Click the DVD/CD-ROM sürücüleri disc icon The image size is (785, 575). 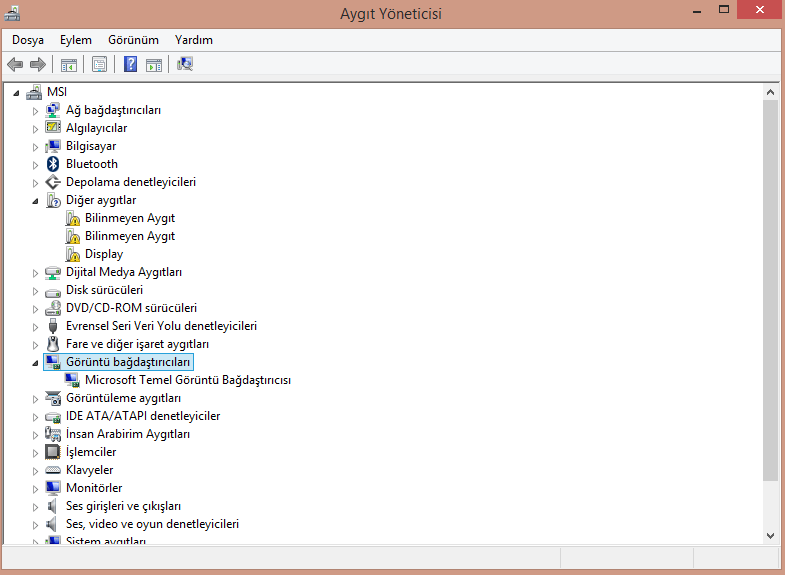click(53, 308)
